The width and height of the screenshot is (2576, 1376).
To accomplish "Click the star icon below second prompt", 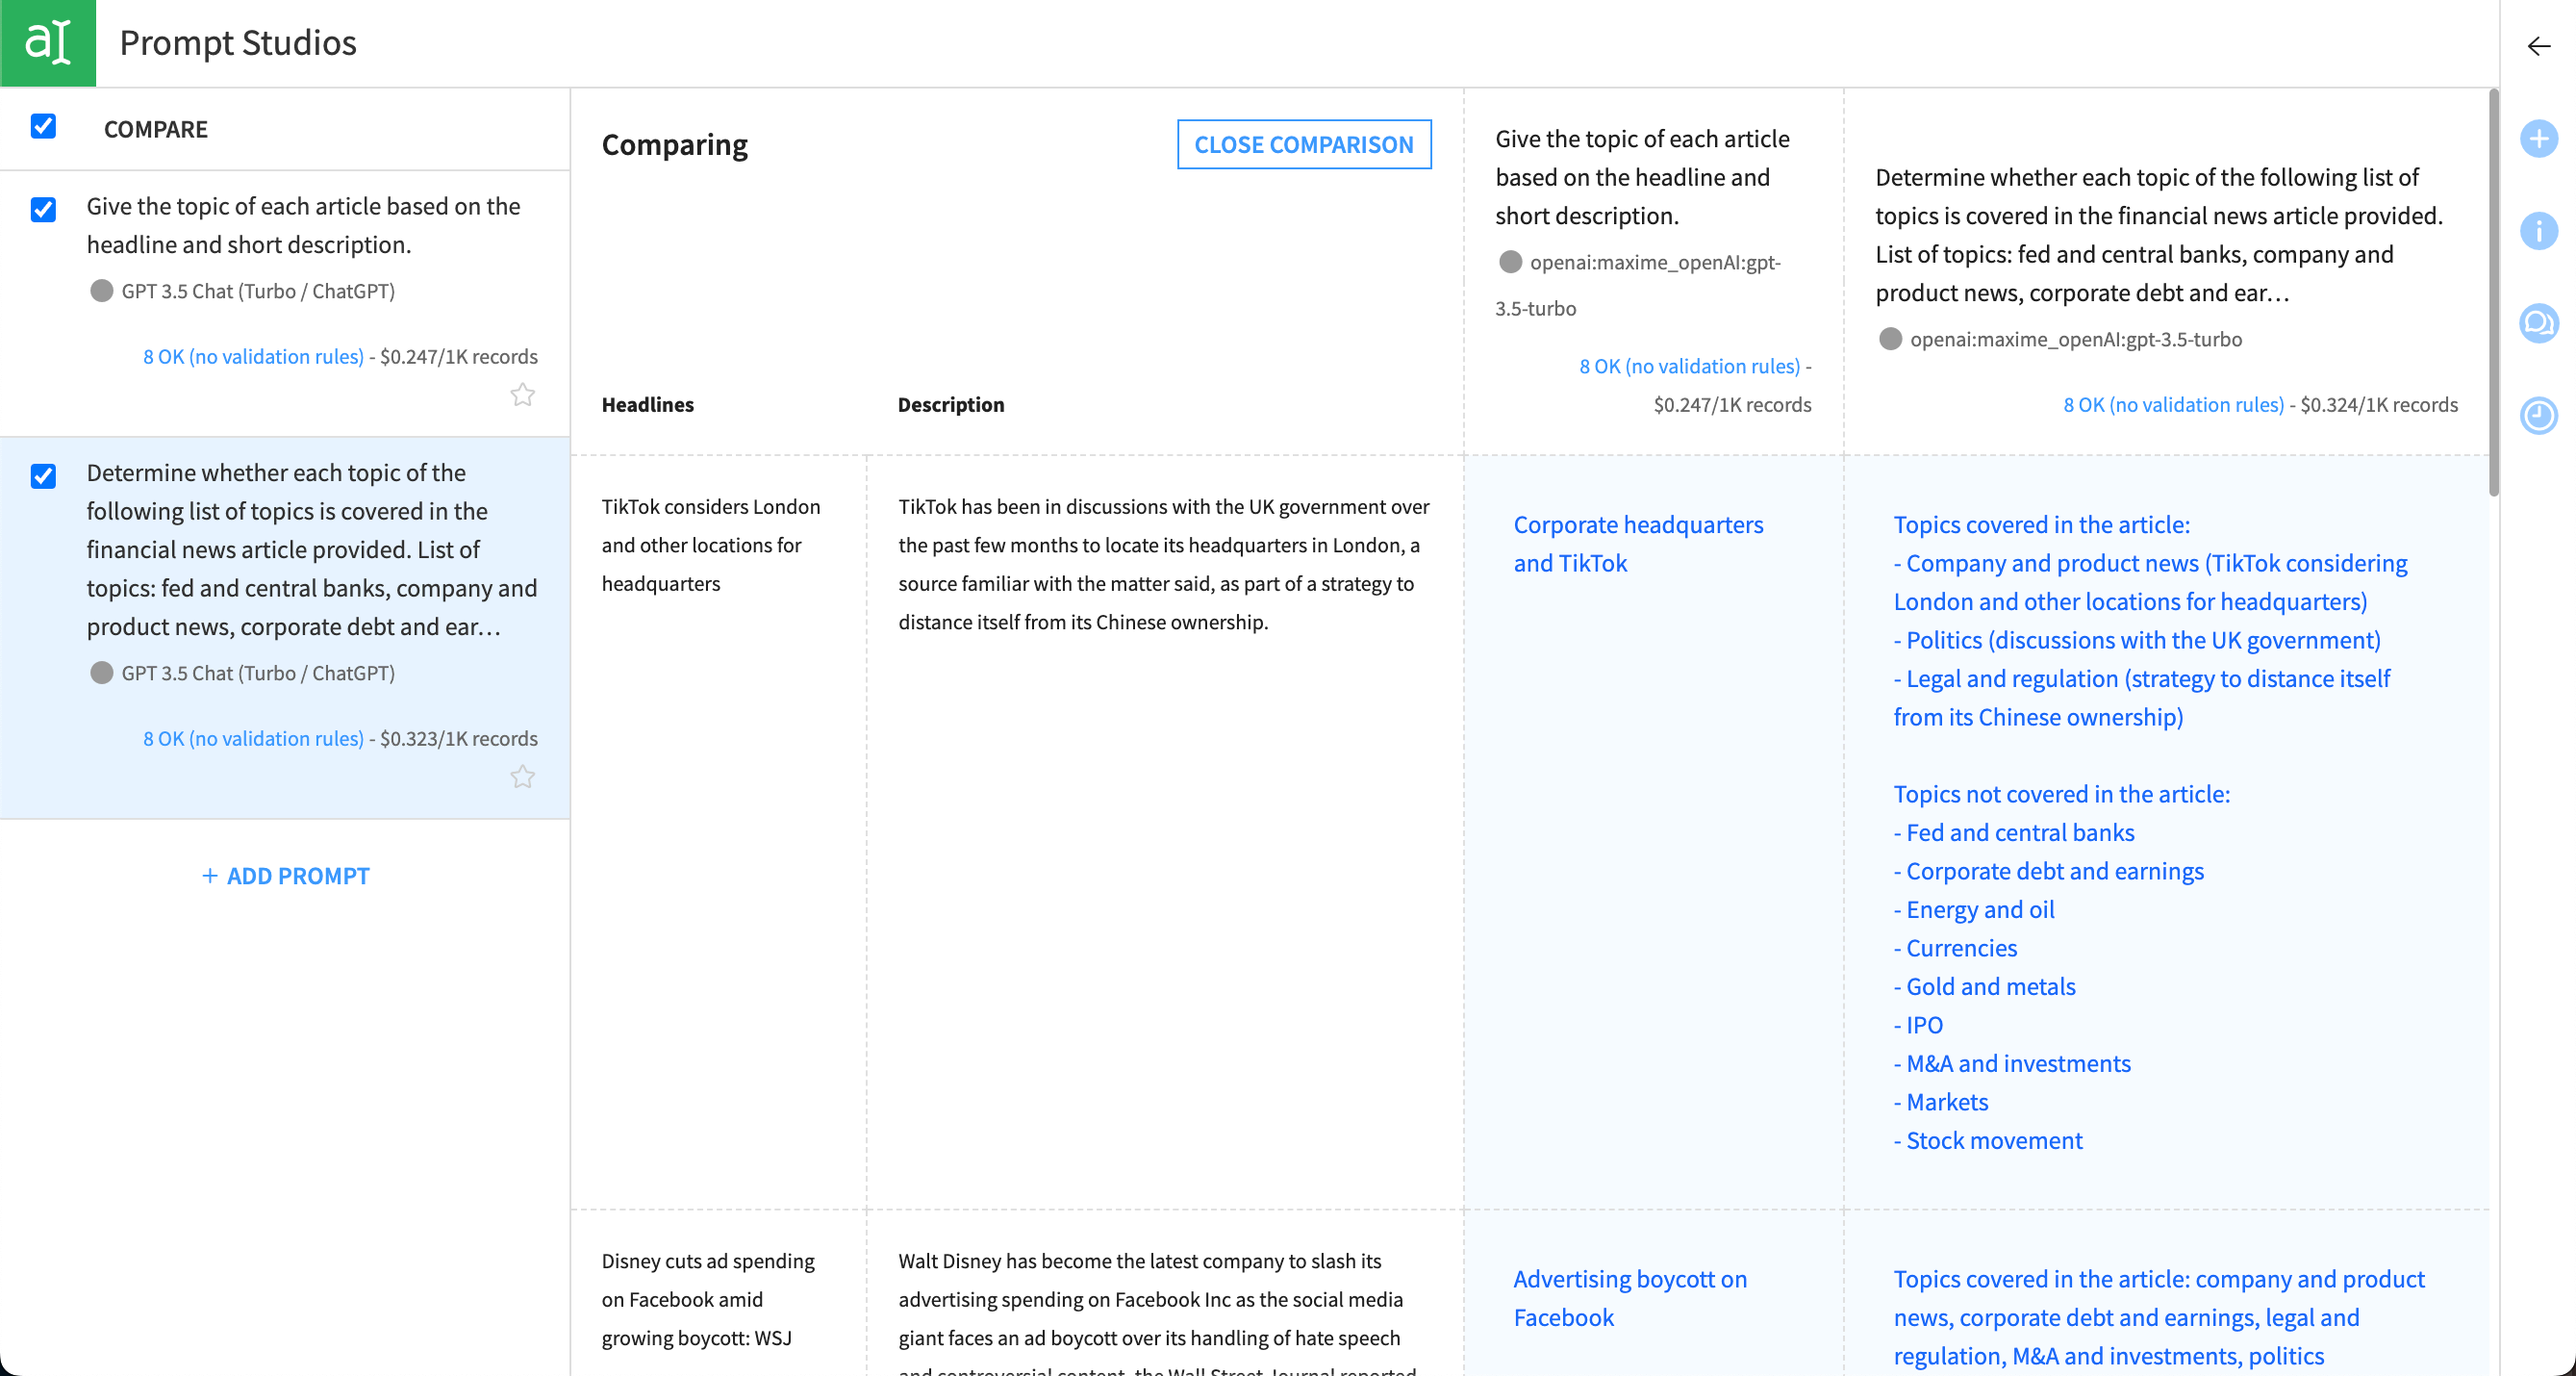I will (x=523, y=776).
